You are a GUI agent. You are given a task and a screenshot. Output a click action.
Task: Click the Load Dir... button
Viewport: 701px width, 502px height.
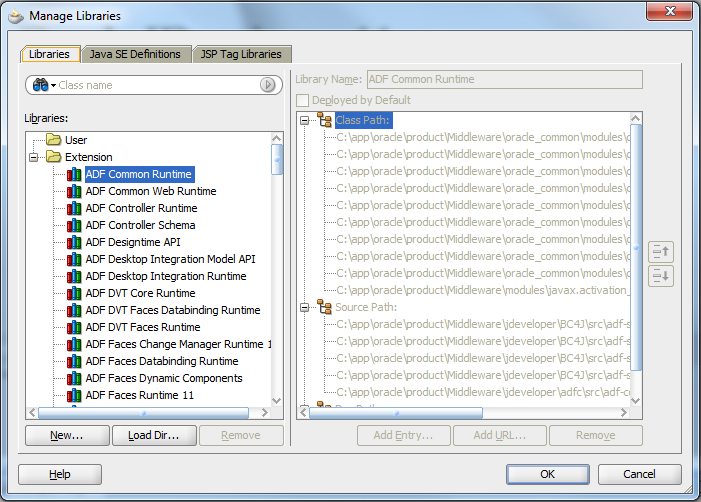(x=154, y=435)
